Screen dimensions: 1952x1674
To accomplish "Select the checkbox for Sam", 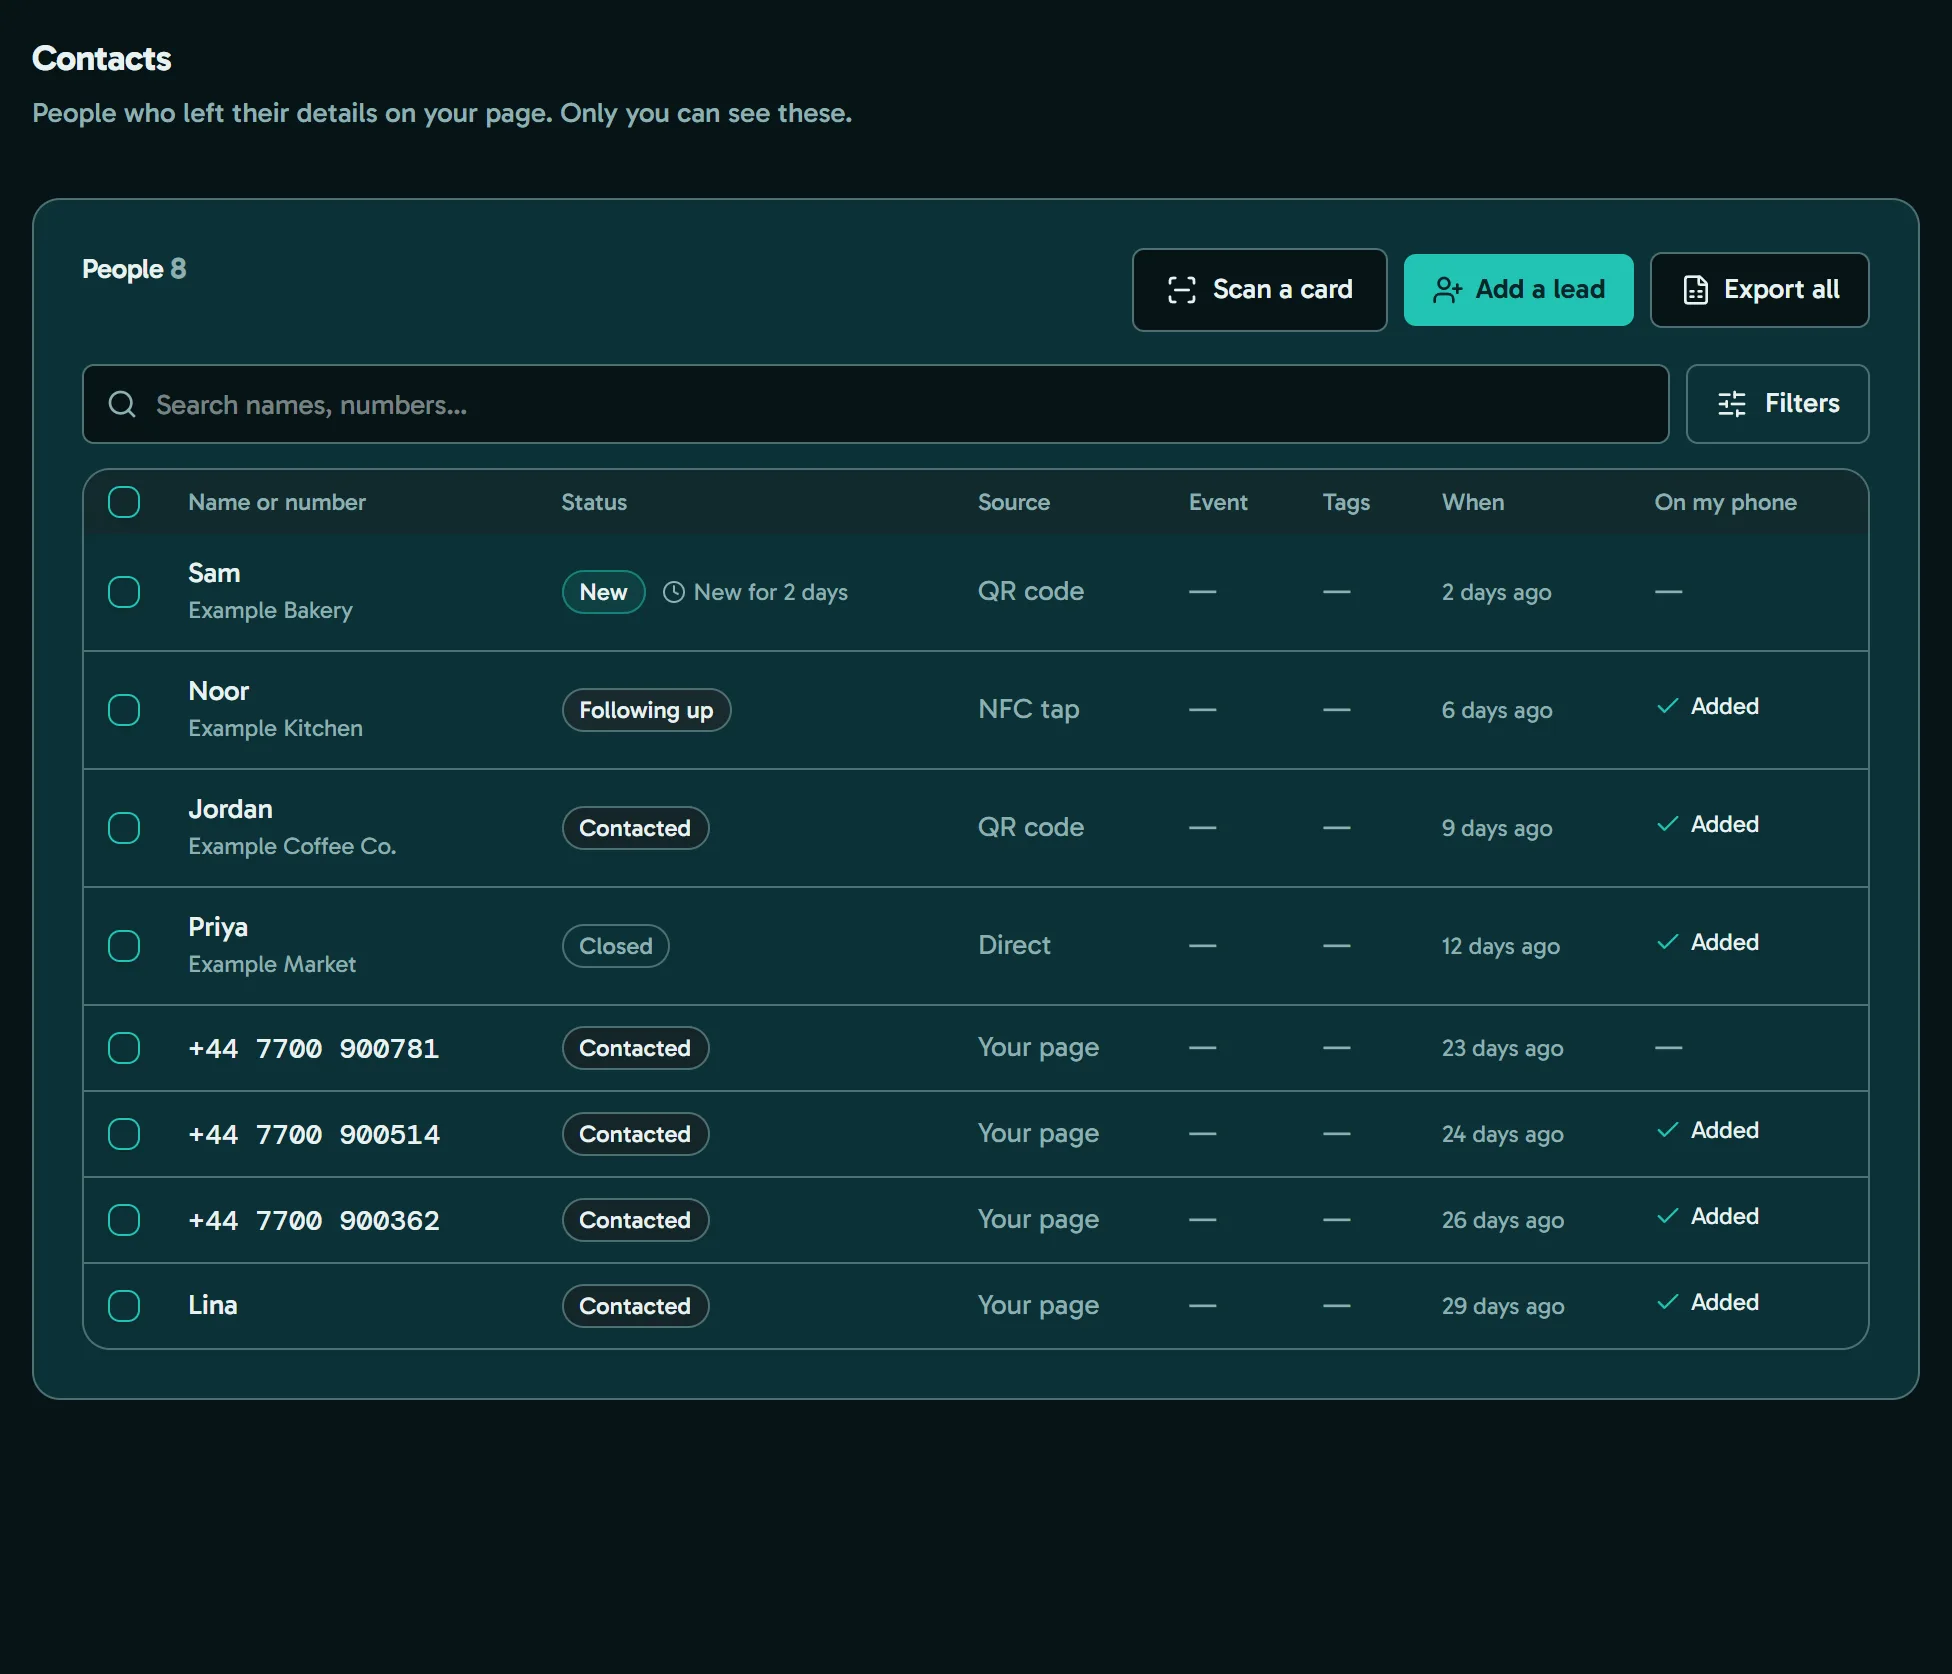I will point(124,592).
